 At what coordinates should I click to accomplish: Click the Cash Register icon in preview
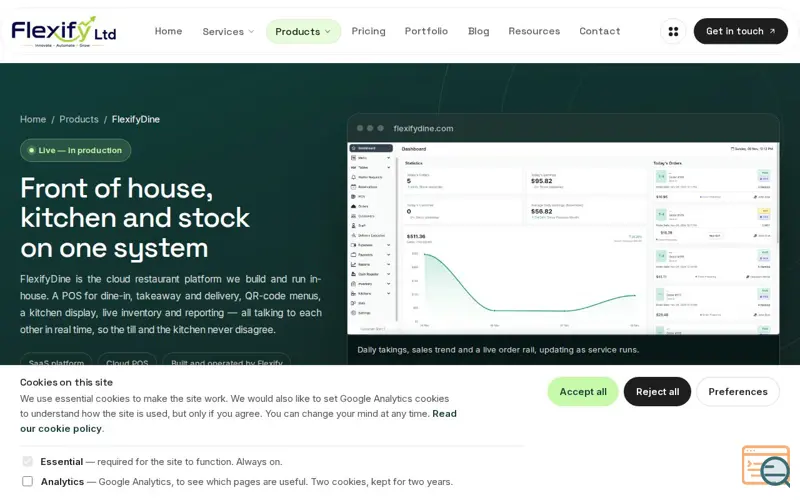point(354,274)
